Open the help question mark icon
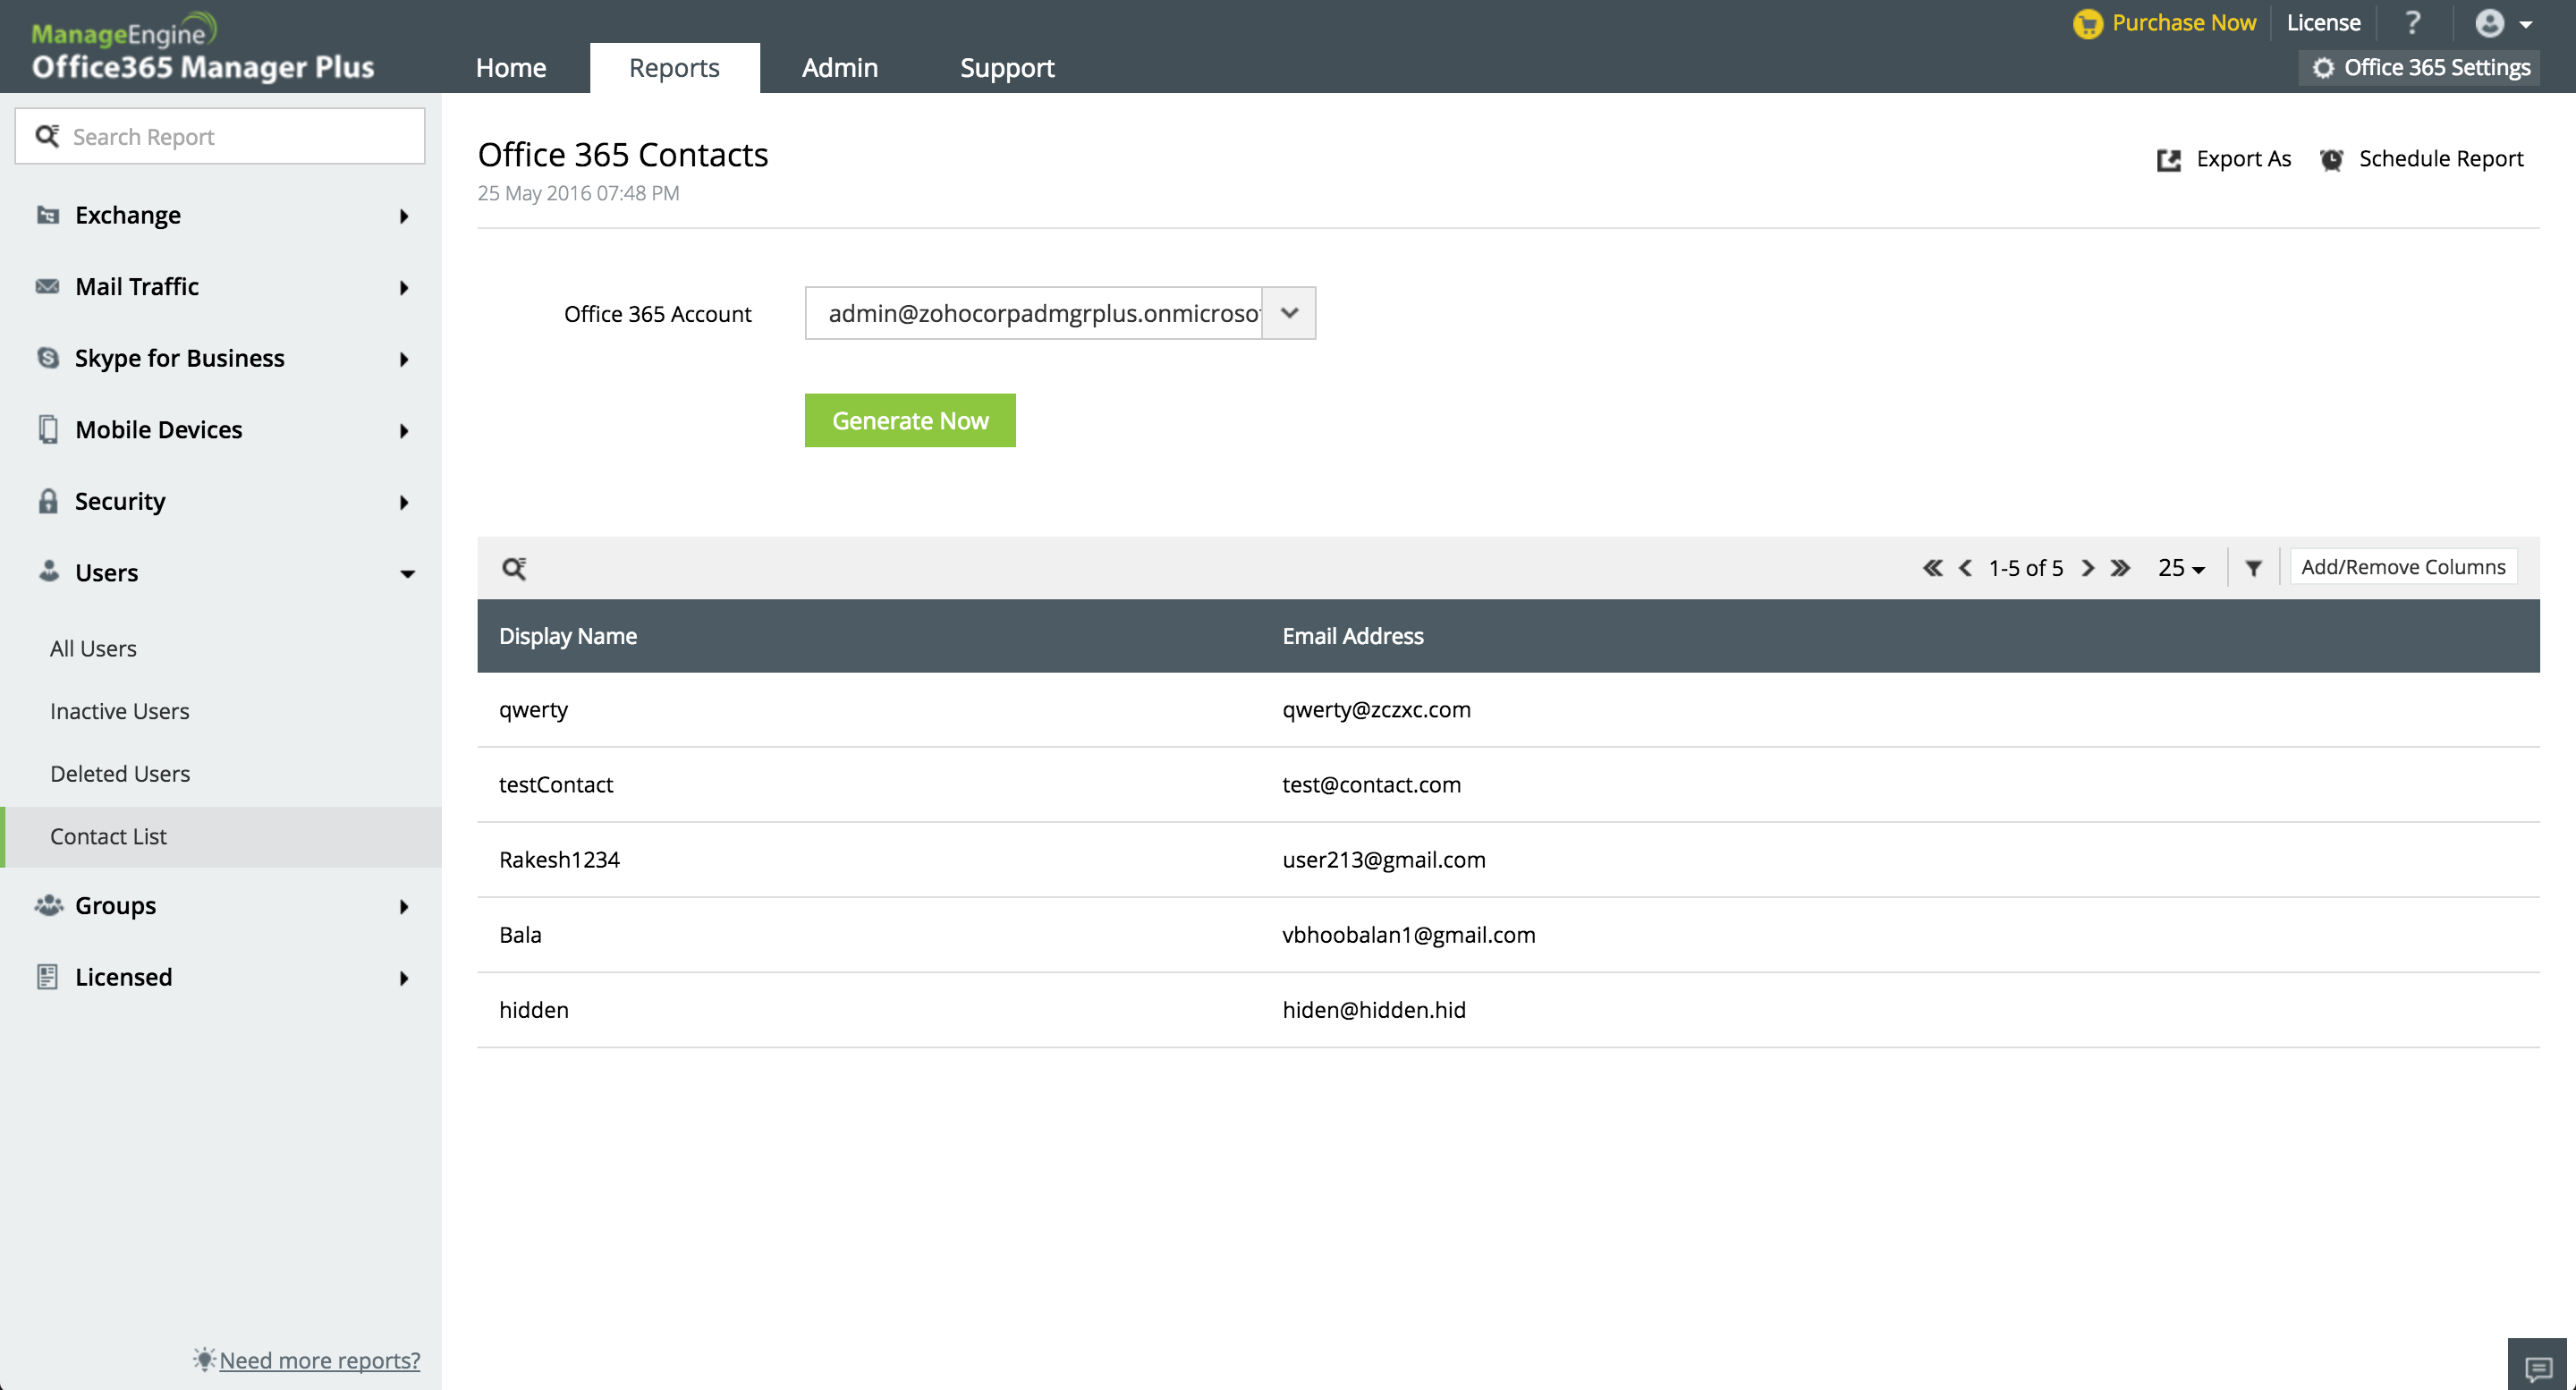The width and height of the screenshot is (2576, 1390). (x=2412, y=23)
